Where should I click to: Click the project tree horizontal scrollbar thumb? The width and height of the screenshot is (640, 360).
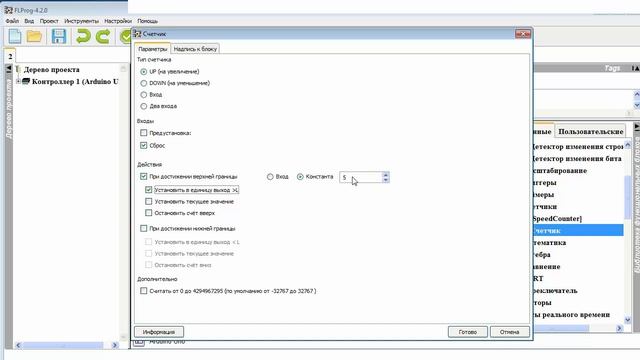coord(63,345)
